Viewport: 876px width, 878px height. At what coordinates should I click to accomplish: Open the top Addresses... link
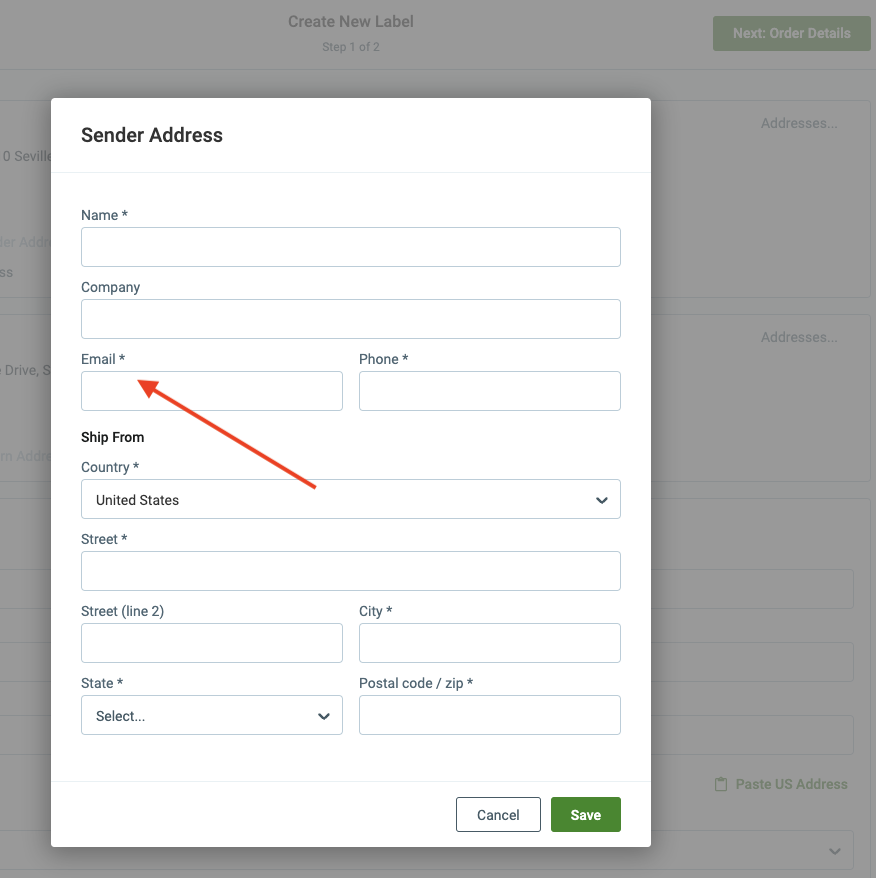[x=798, y=123]
